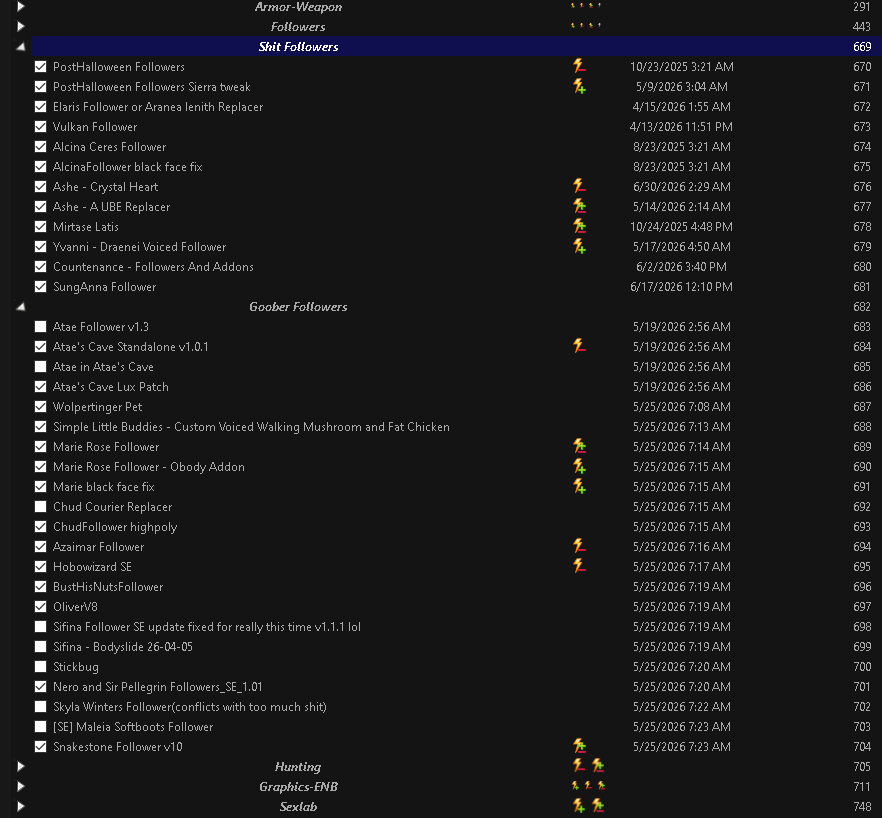Select Sifina Follower SE update fixed row
882x818 pixels.
point(207,627)
